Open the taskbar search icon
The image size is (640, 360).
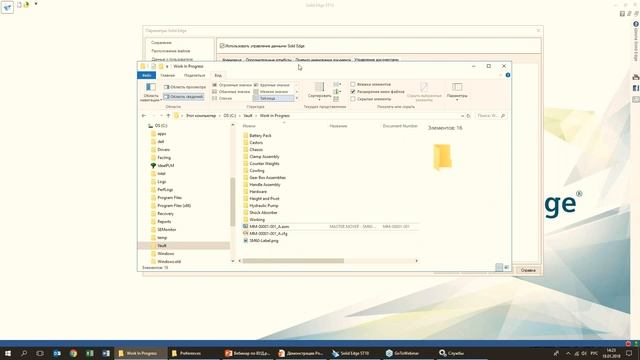24,353
